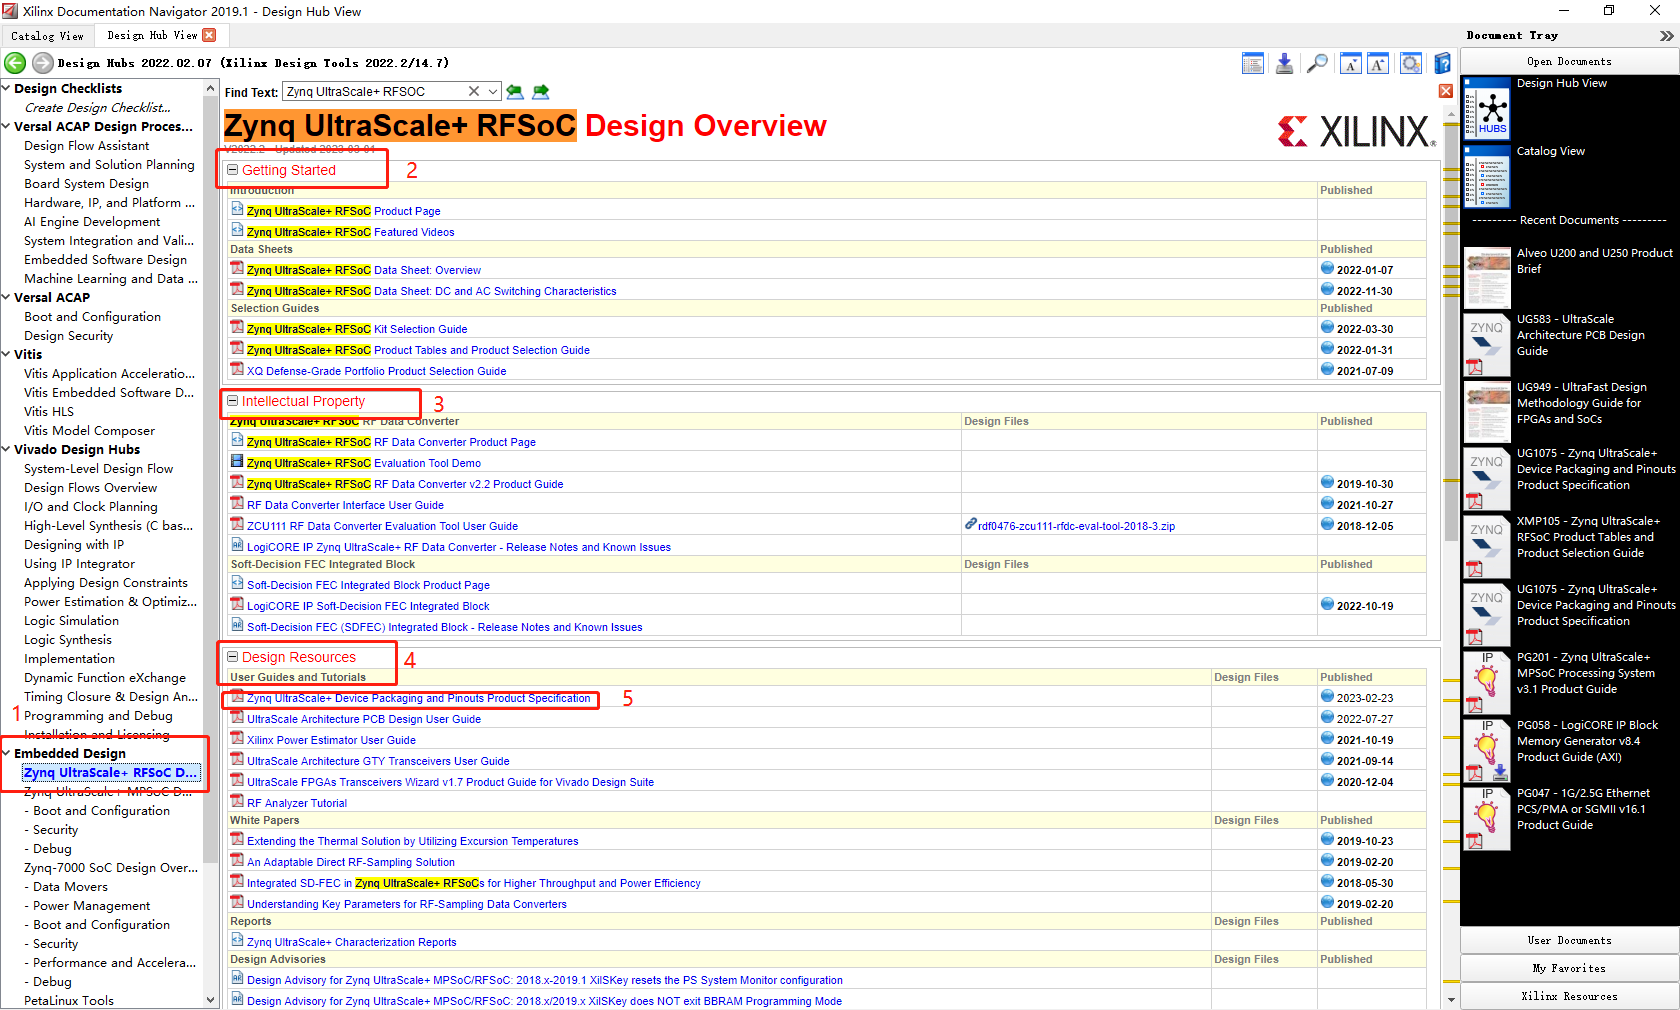The image size is (1680, 1010).
Task: Open Xilinx Power Estimator User Guide
Action: (x=331, y=740)
